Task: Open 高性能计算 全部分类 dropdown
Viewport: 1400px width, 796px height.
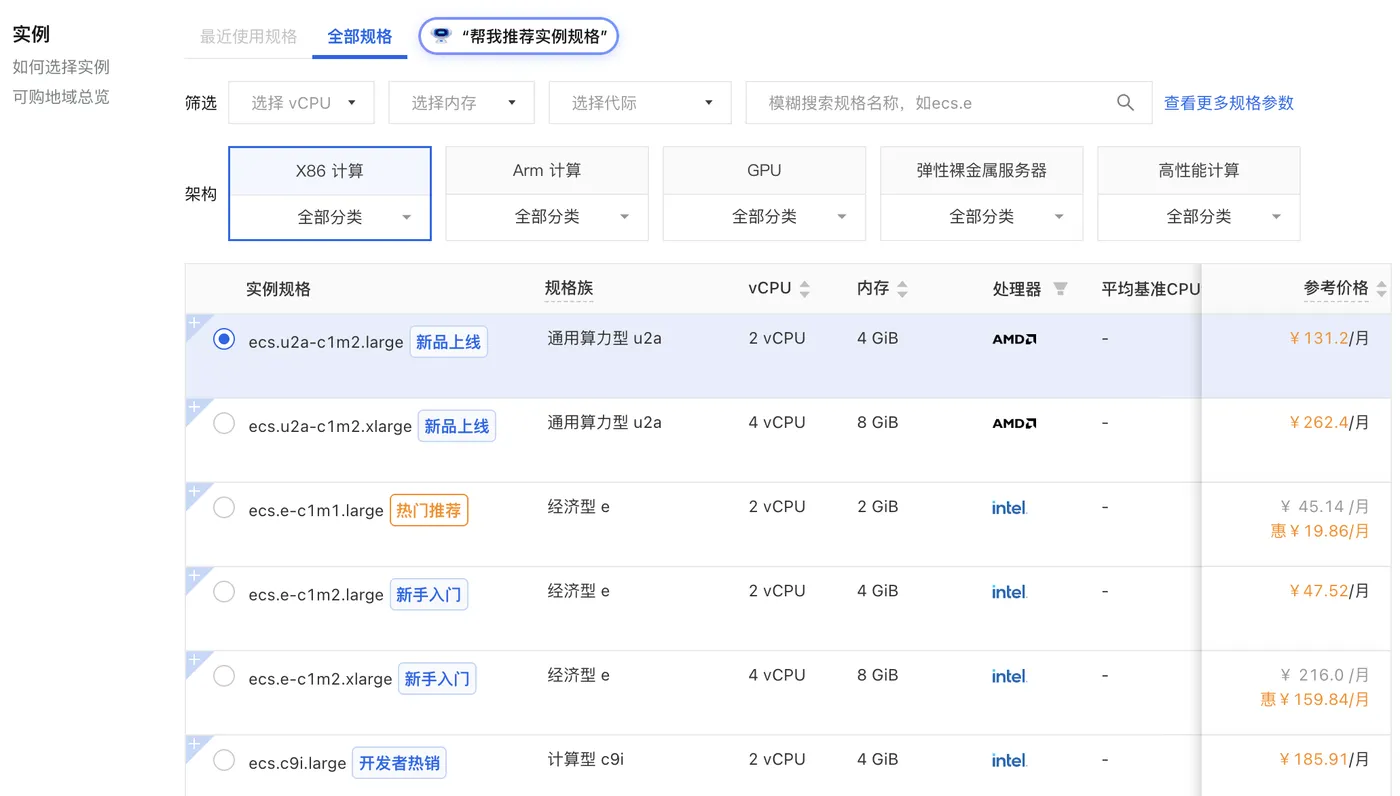Action: (x=1198, y=217)
